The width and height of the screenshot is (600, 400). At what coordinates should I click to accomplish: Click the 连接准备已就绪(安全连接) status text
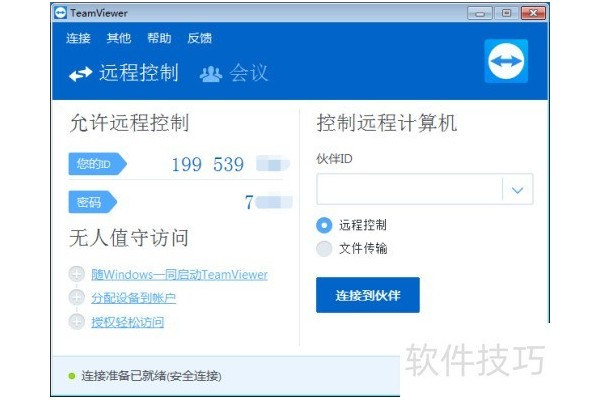pos(152,376)
